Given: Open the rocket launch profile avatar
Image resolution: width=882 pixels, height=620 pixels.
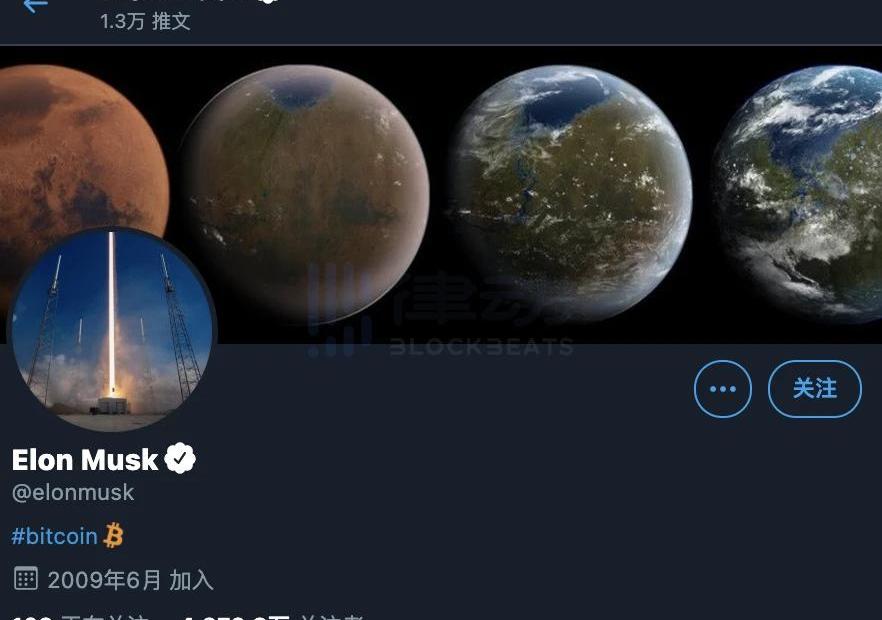Looking at the screenshot, I should click(111, 329).
